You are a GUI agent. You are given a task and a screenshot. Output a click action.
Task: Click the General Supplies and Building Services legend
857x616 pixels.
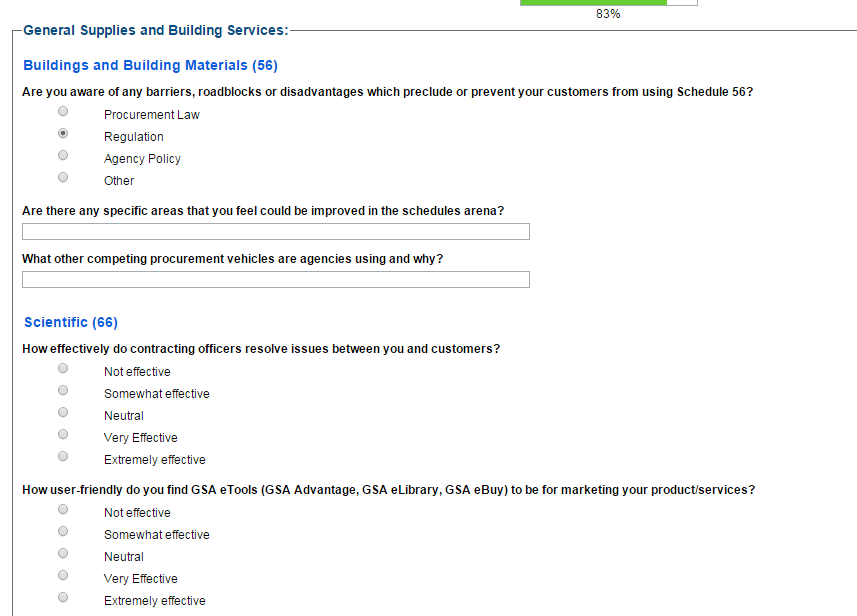click(x=155, y=31)
